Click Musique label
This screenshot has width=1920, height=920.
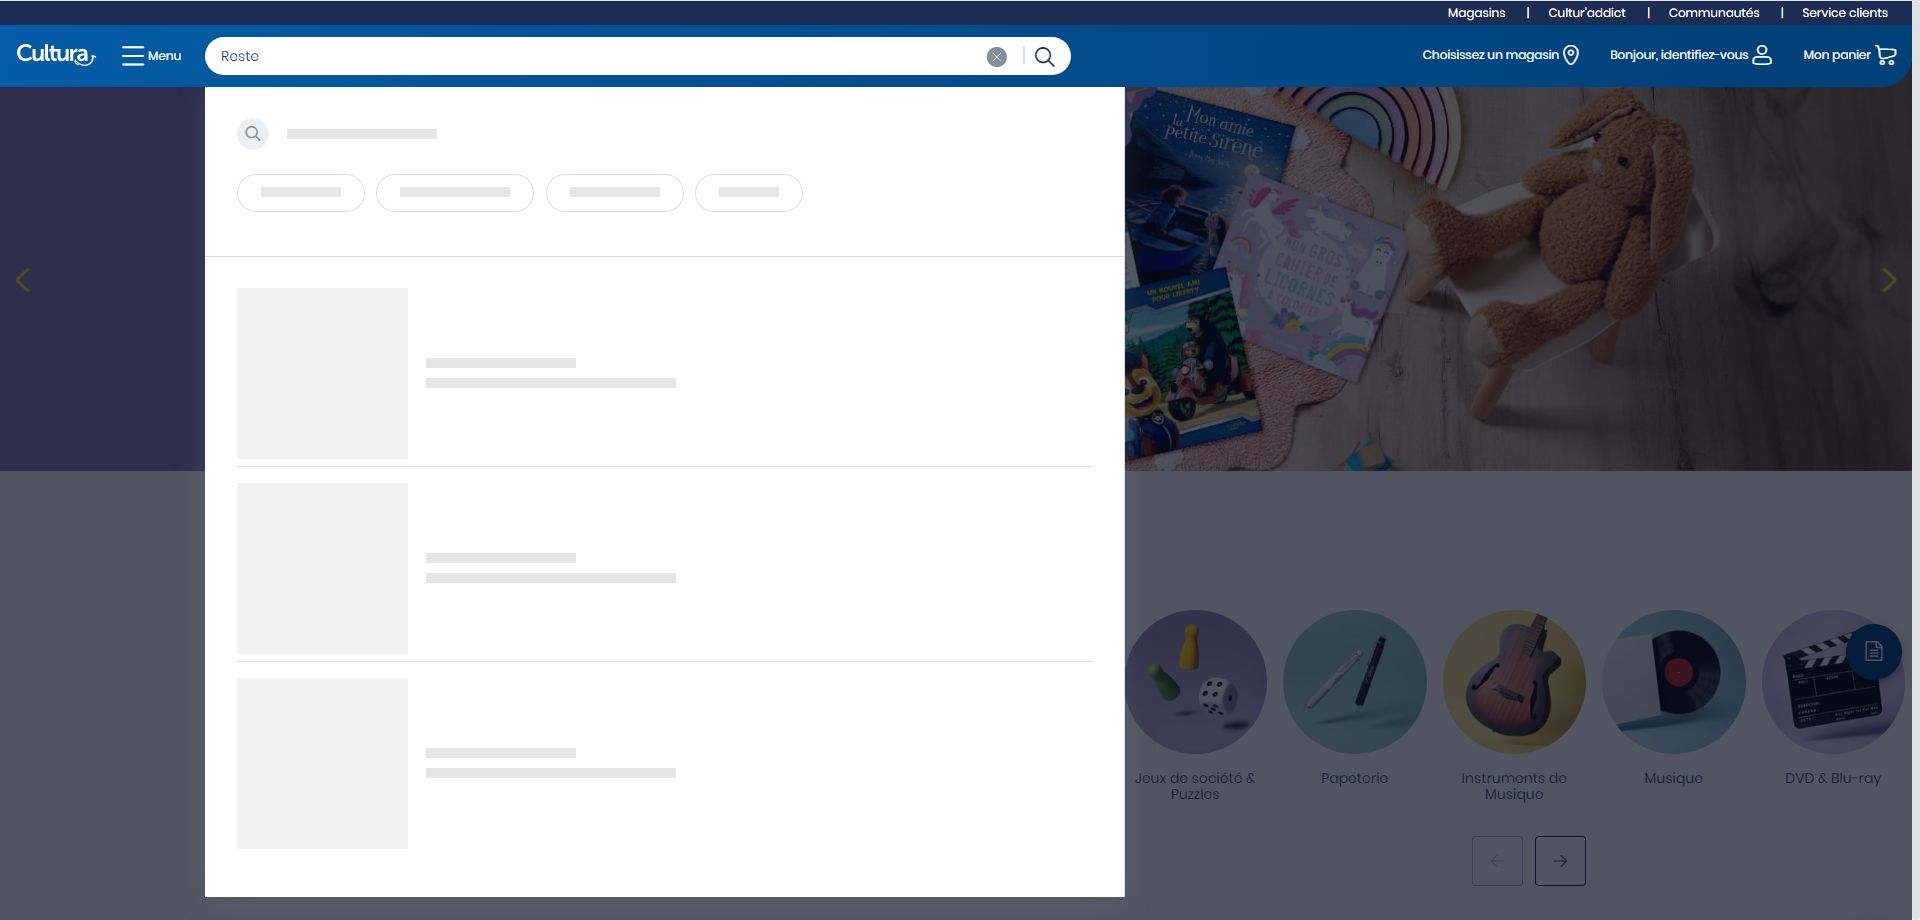point(1673,778)
